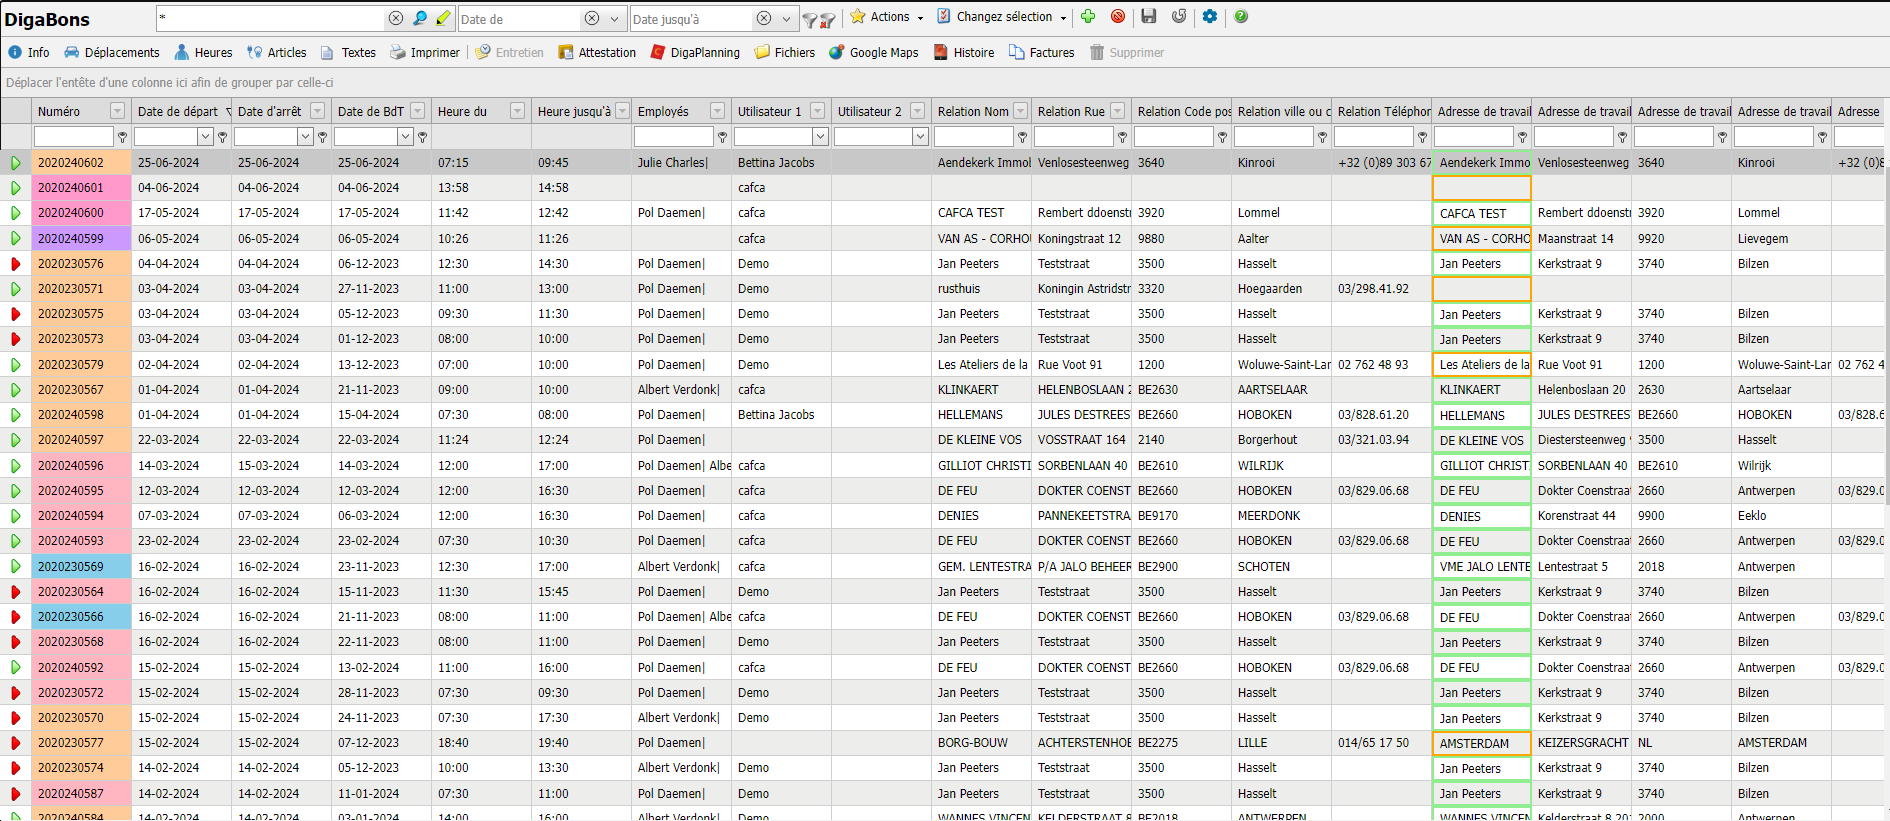1890x821 pixels.
Task: Open the Employés column header dropdown
Action: (x=718, y=111)
